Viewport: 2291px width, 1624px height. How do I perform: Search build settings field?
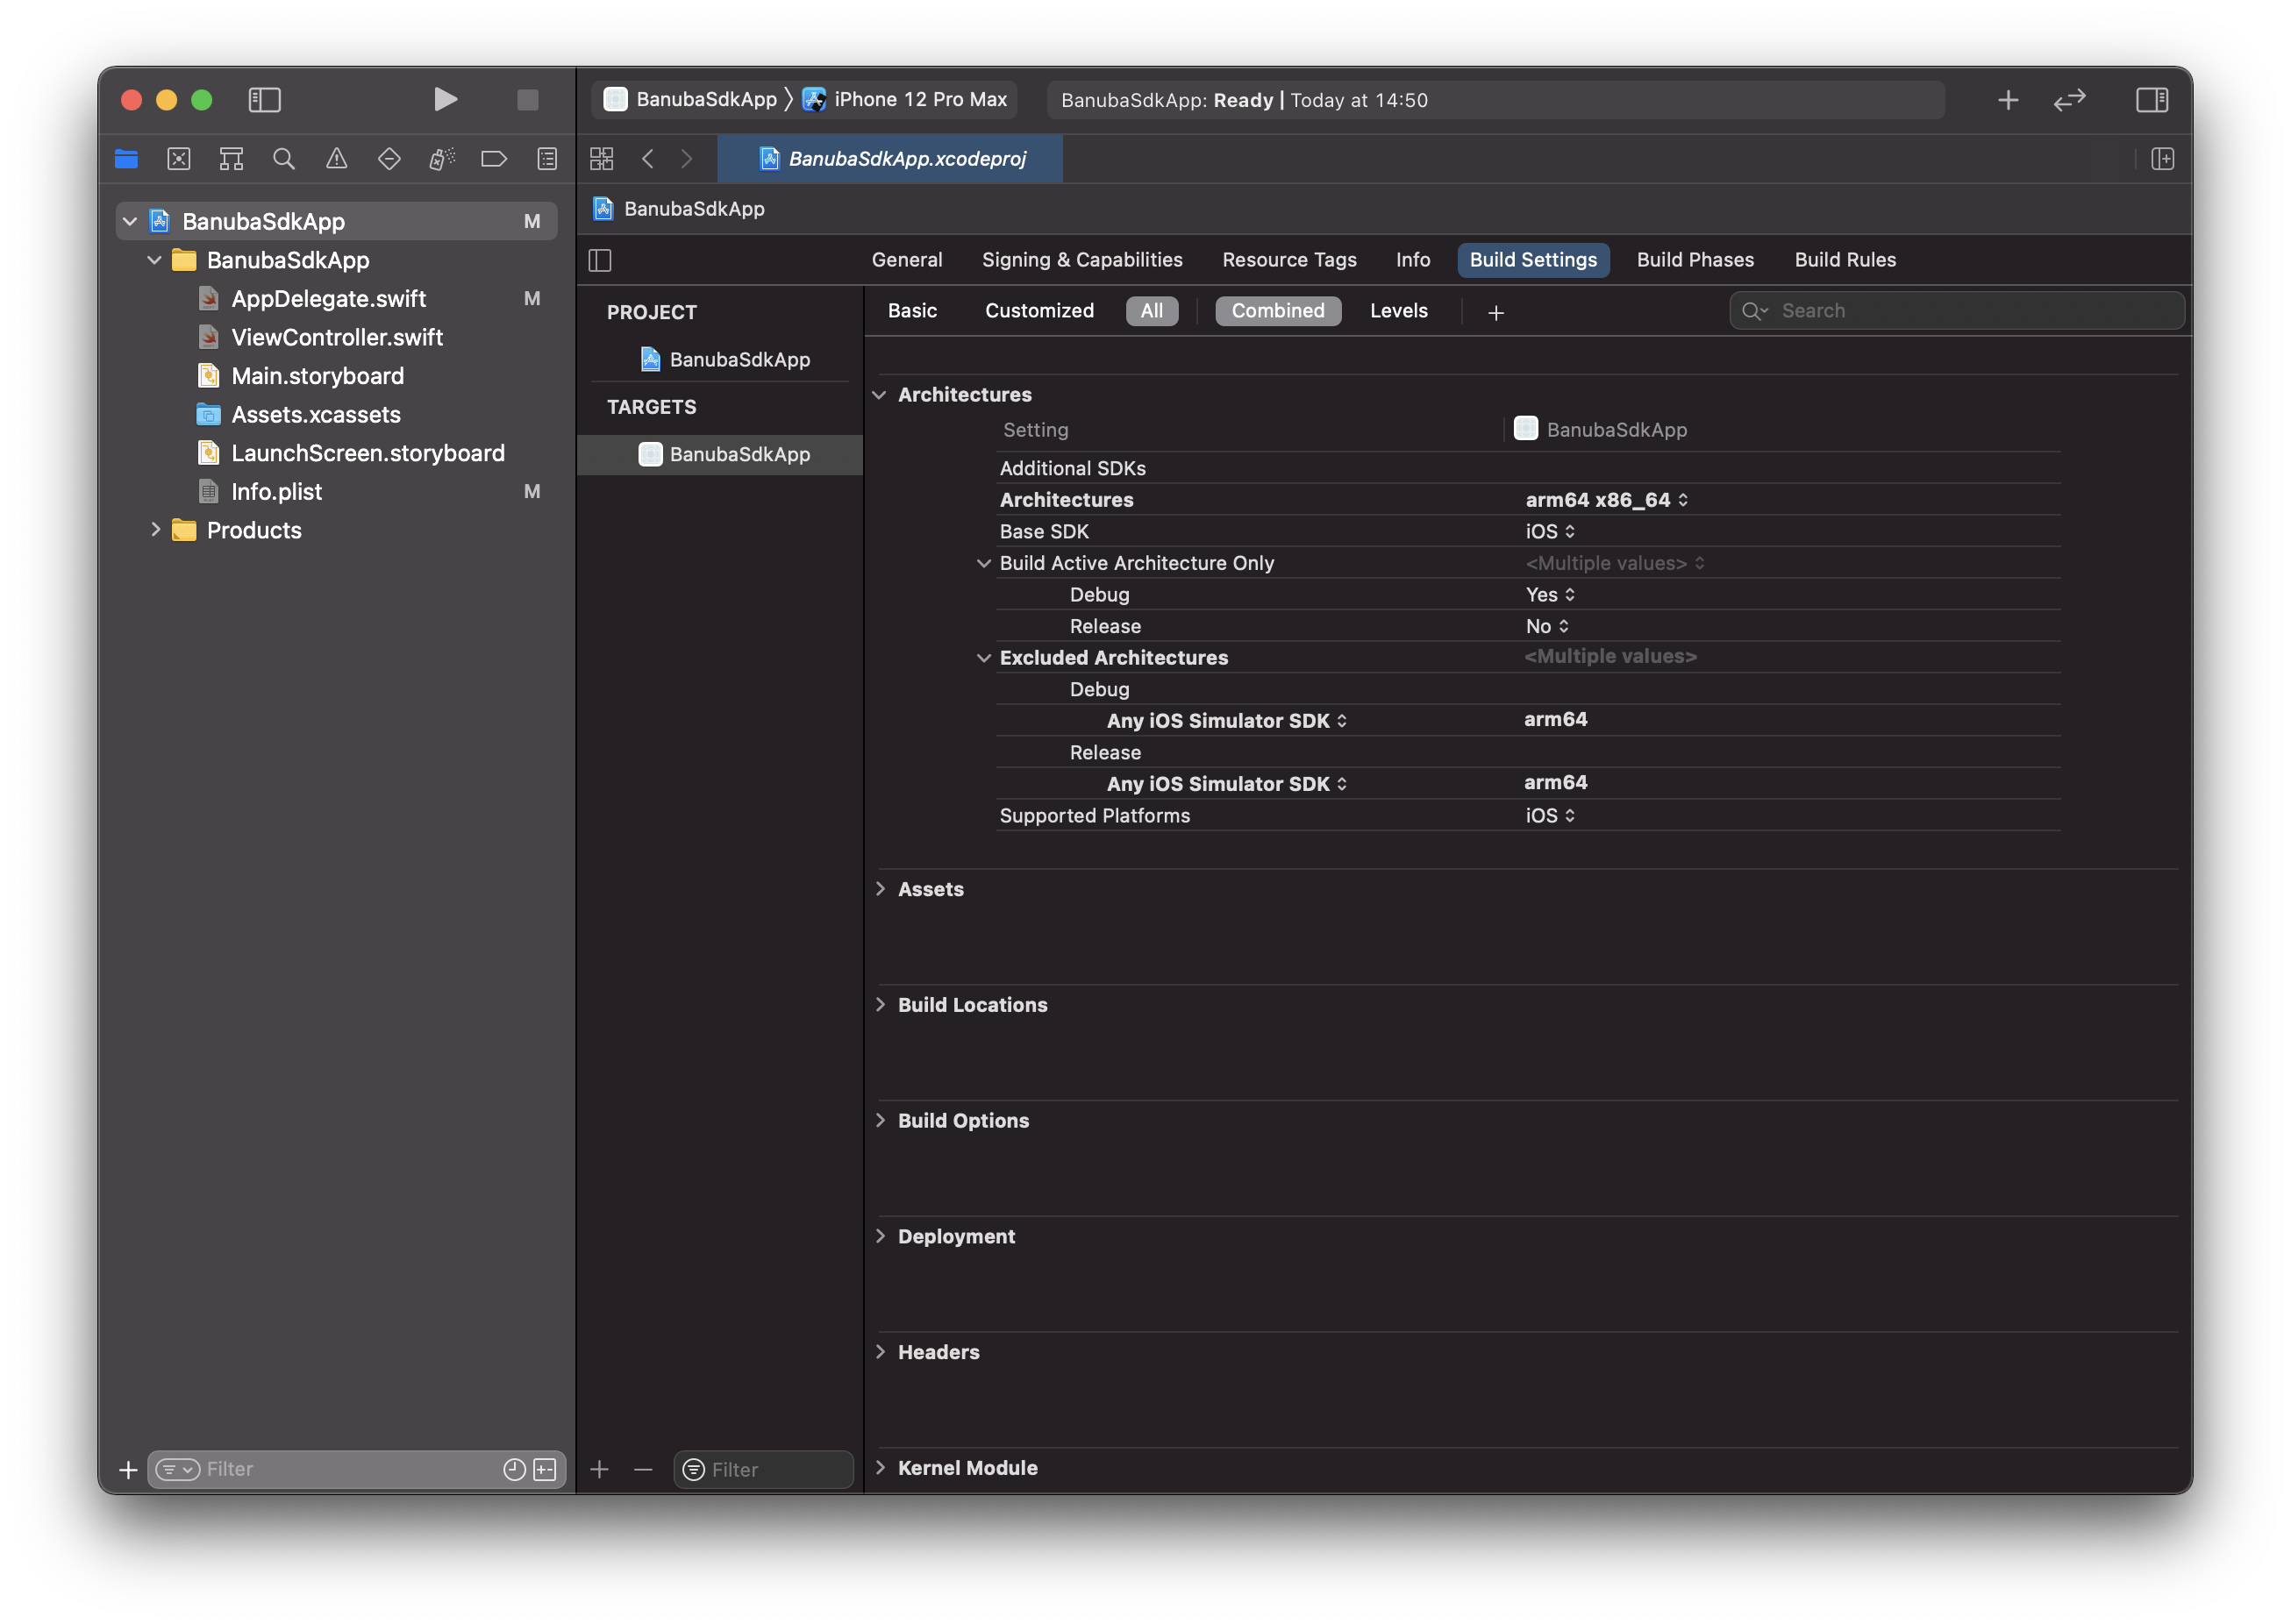1956,311
